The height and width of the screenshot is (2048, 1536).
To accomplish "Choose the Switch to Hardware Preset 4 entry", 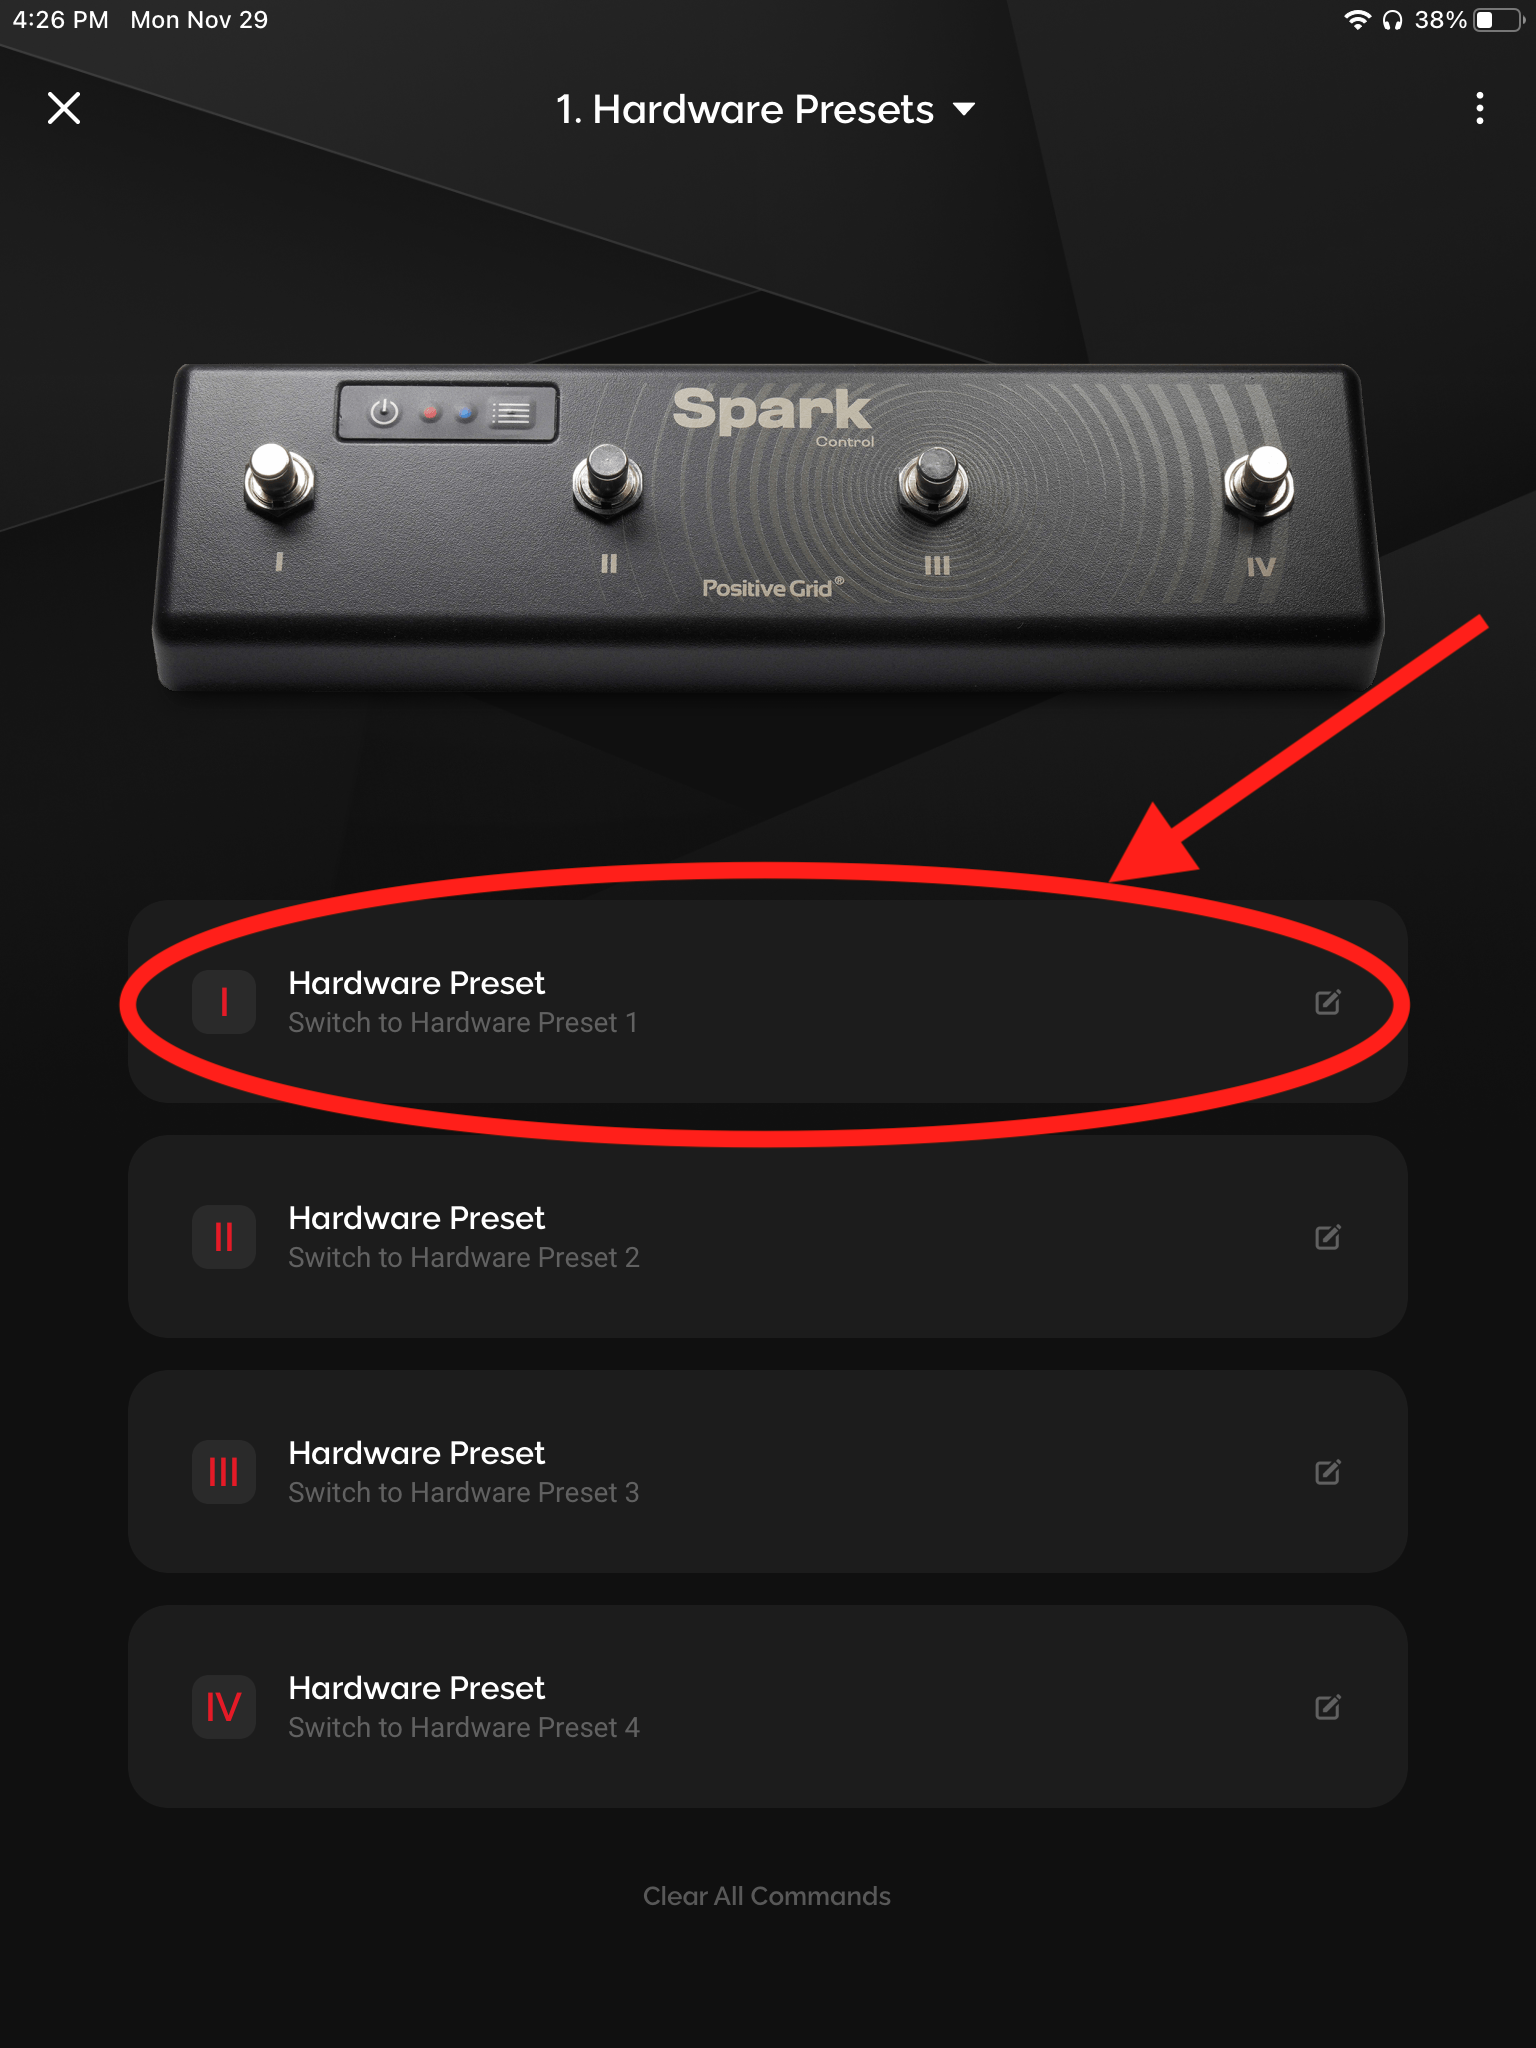I will [768, 1707].
